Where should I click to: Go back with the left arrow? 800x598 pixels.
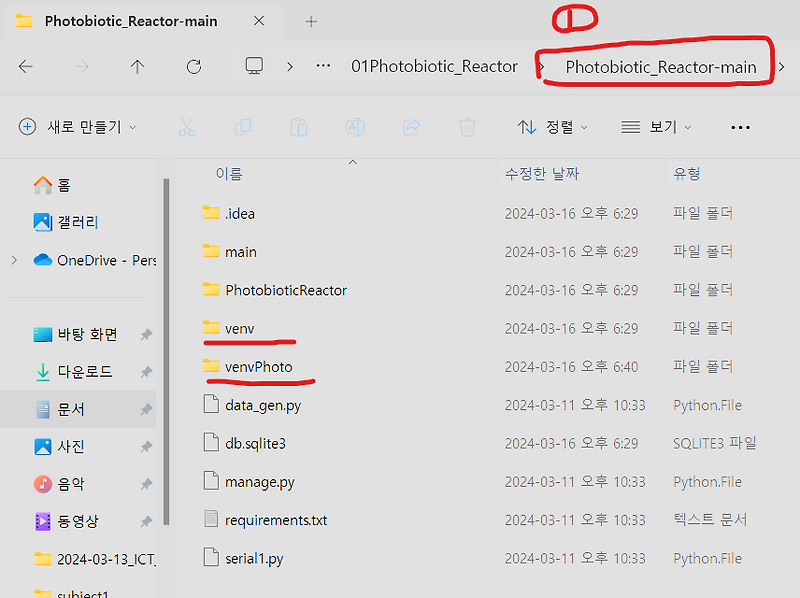click(26, 66)
